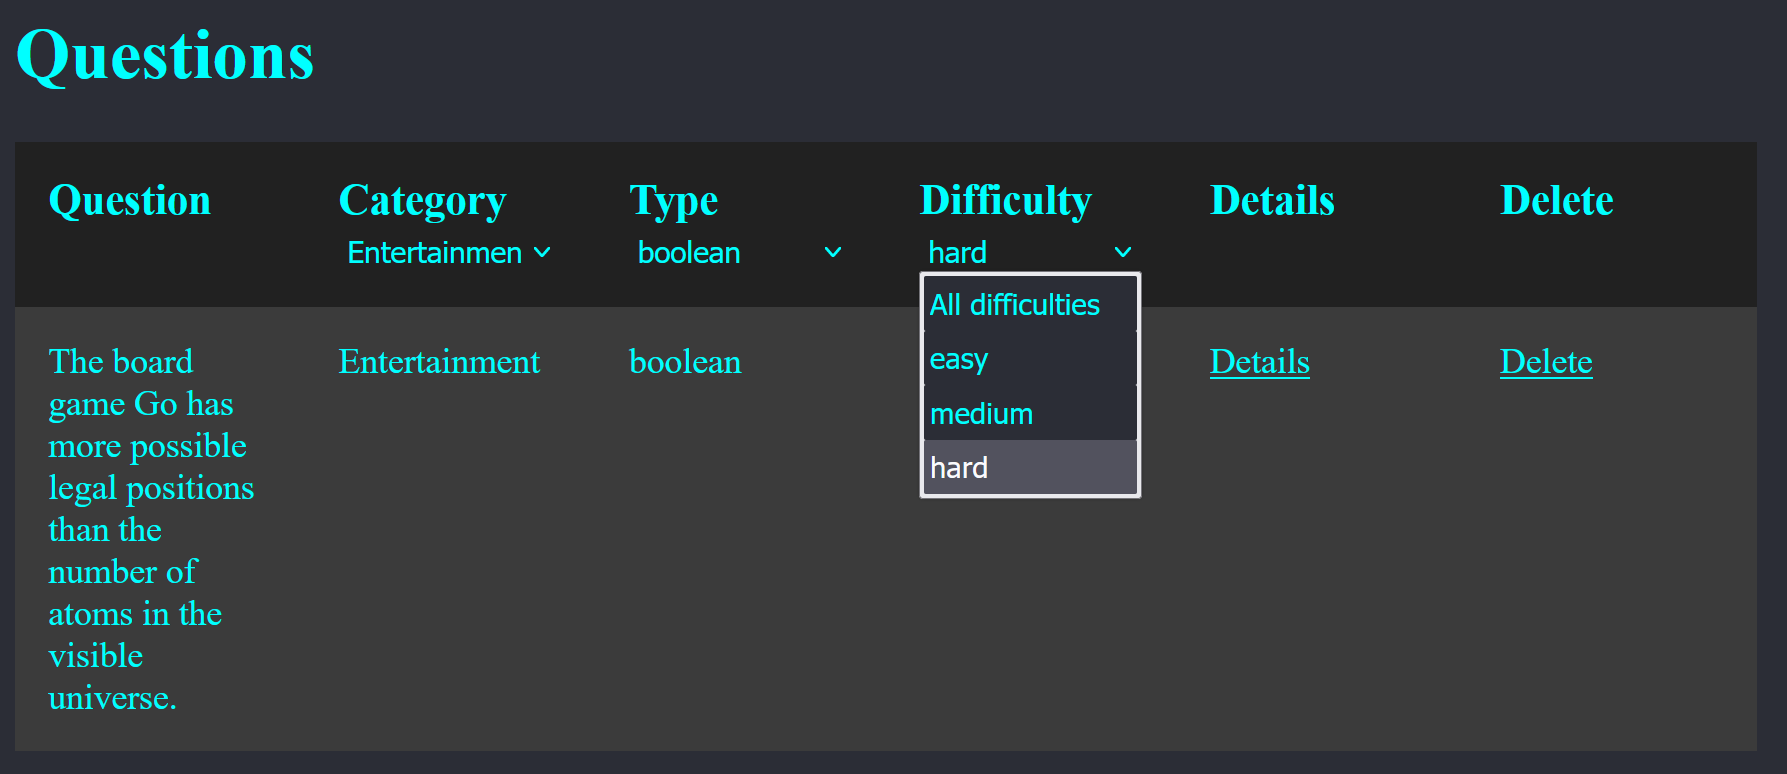Screen dimensions: 1787x774
Task: Click the "Type" column header
Action: tap(673, 201)
